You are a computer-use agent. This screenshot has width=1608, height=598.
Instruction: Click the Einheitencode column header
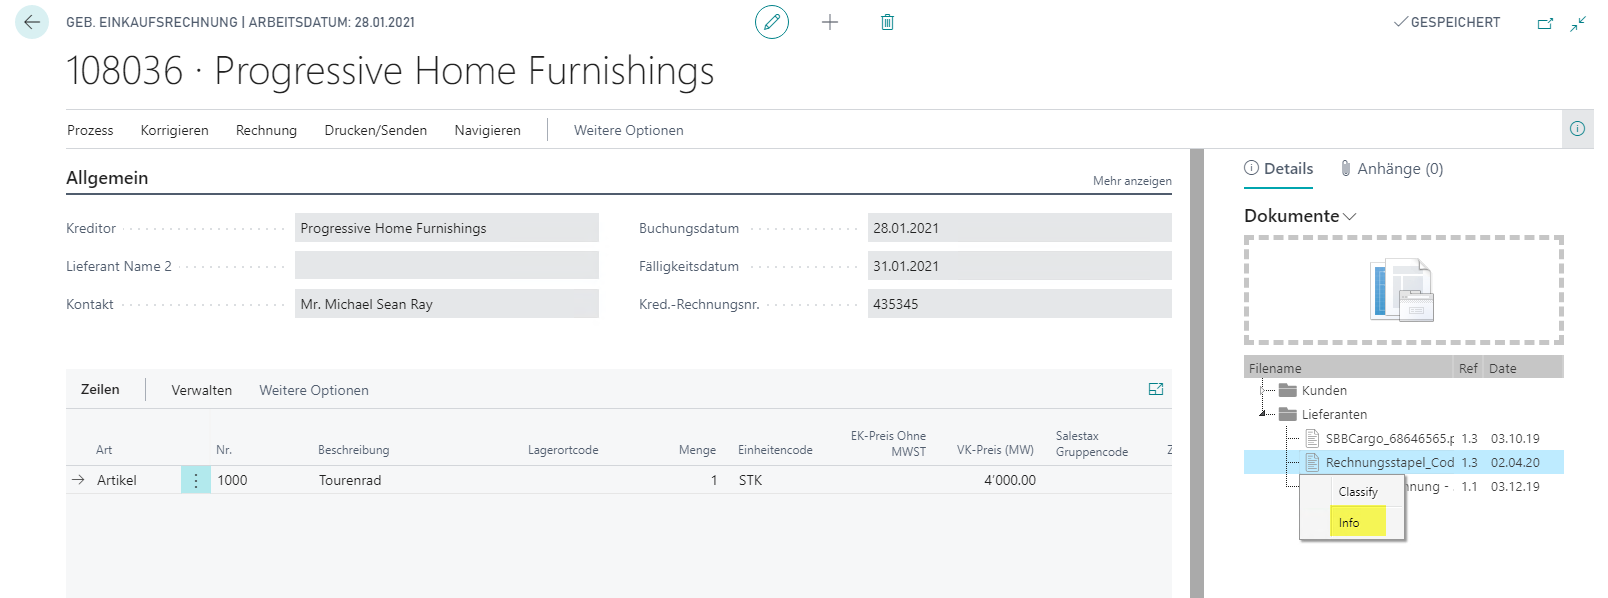point(775,450)
